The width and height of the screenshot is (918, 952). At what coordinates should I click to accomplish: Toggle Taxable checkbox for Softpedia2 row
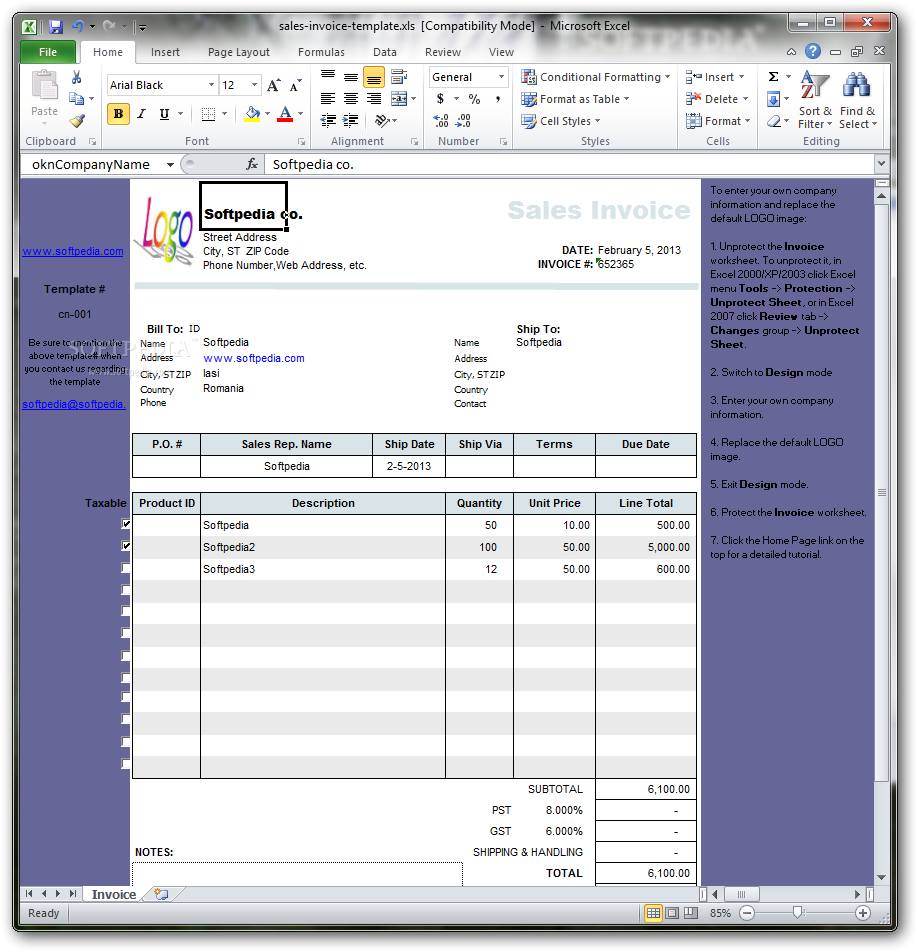pyautogui.click(x=126, y=546)
